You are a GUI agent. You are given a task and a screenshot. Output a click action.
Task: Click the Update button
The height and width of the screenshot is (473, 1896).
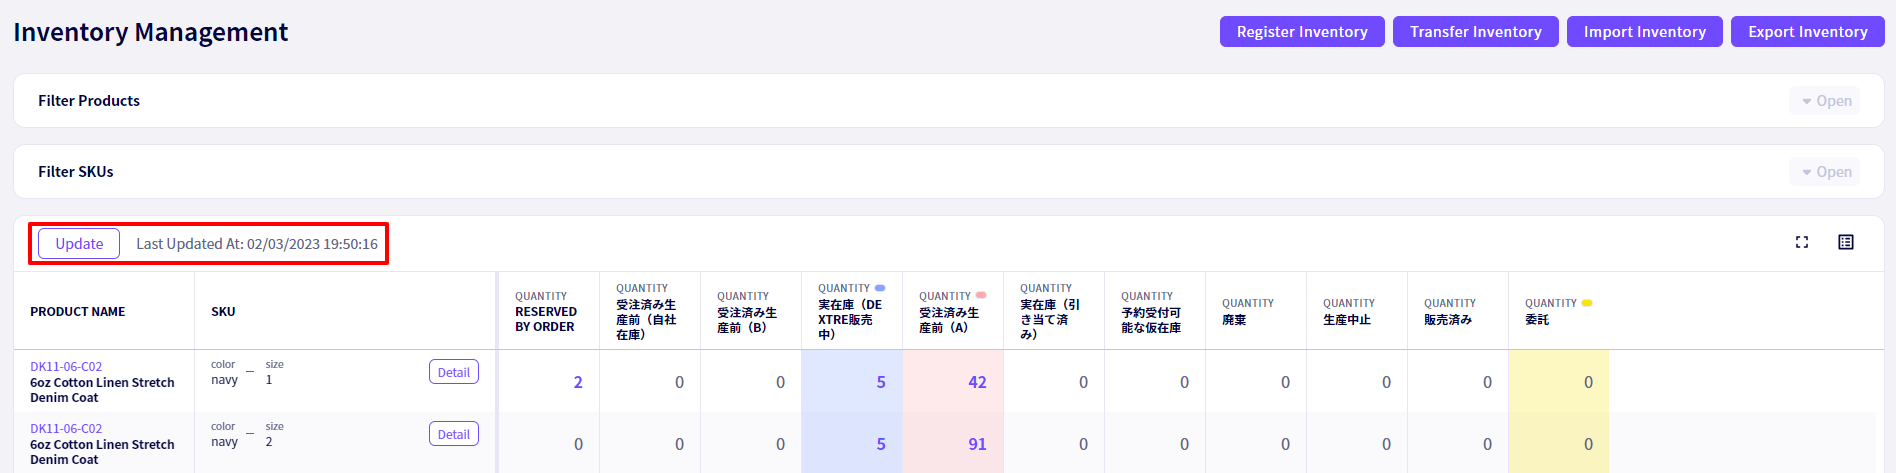pyautogui.click(x=79, y=244)
